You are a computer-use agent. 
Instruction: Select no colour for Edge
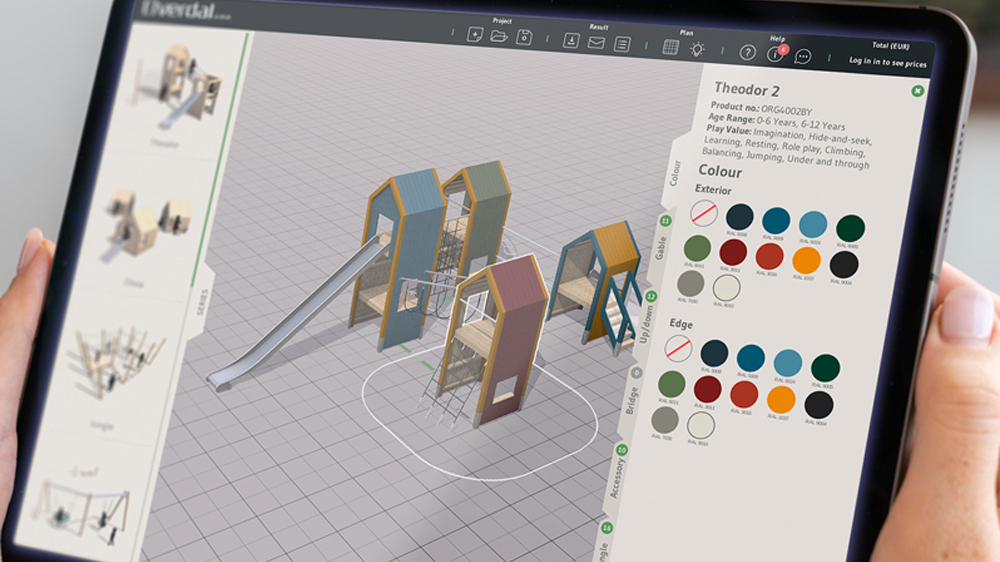(678, 348)
